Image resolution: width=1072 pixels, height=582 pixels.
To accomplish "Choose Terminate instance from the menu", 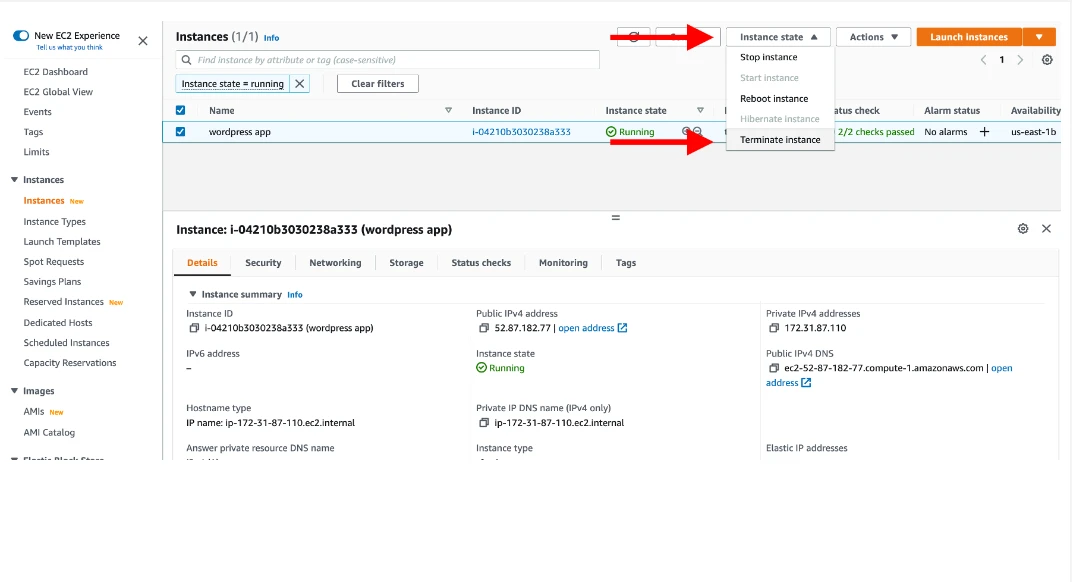I will click(780, 140).
